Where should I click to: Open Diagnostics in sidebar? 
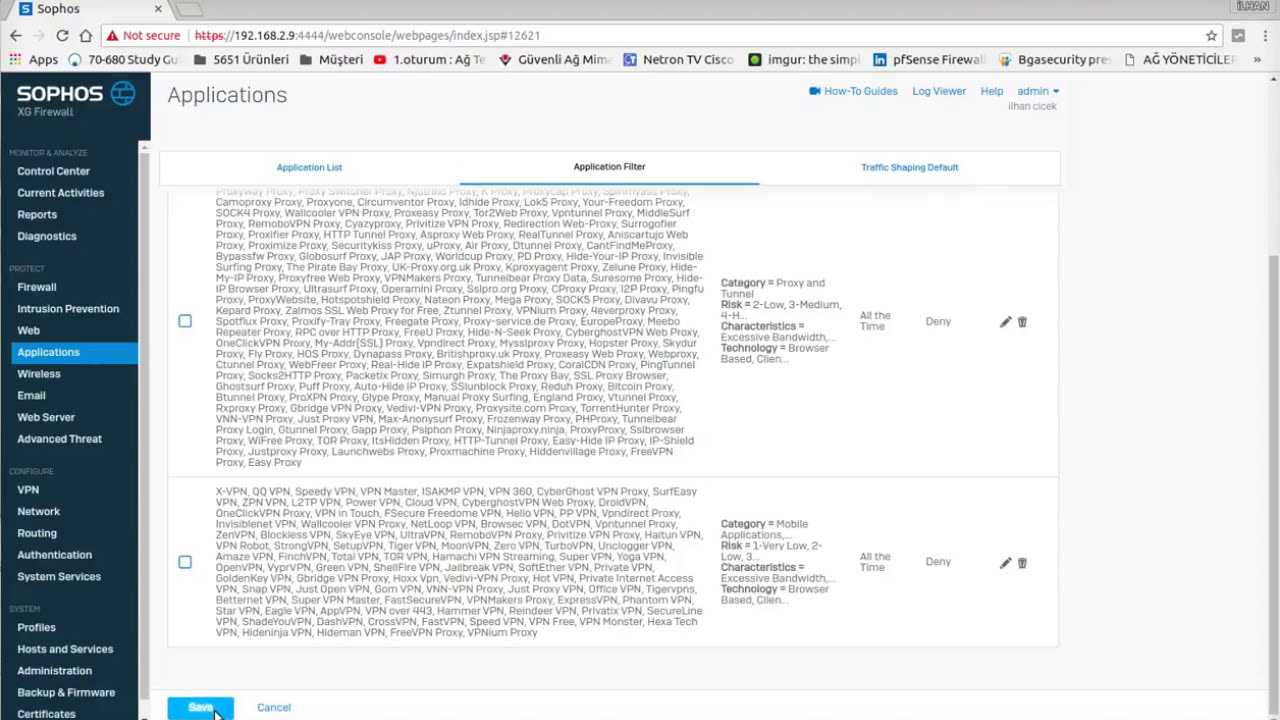point(47,236)
